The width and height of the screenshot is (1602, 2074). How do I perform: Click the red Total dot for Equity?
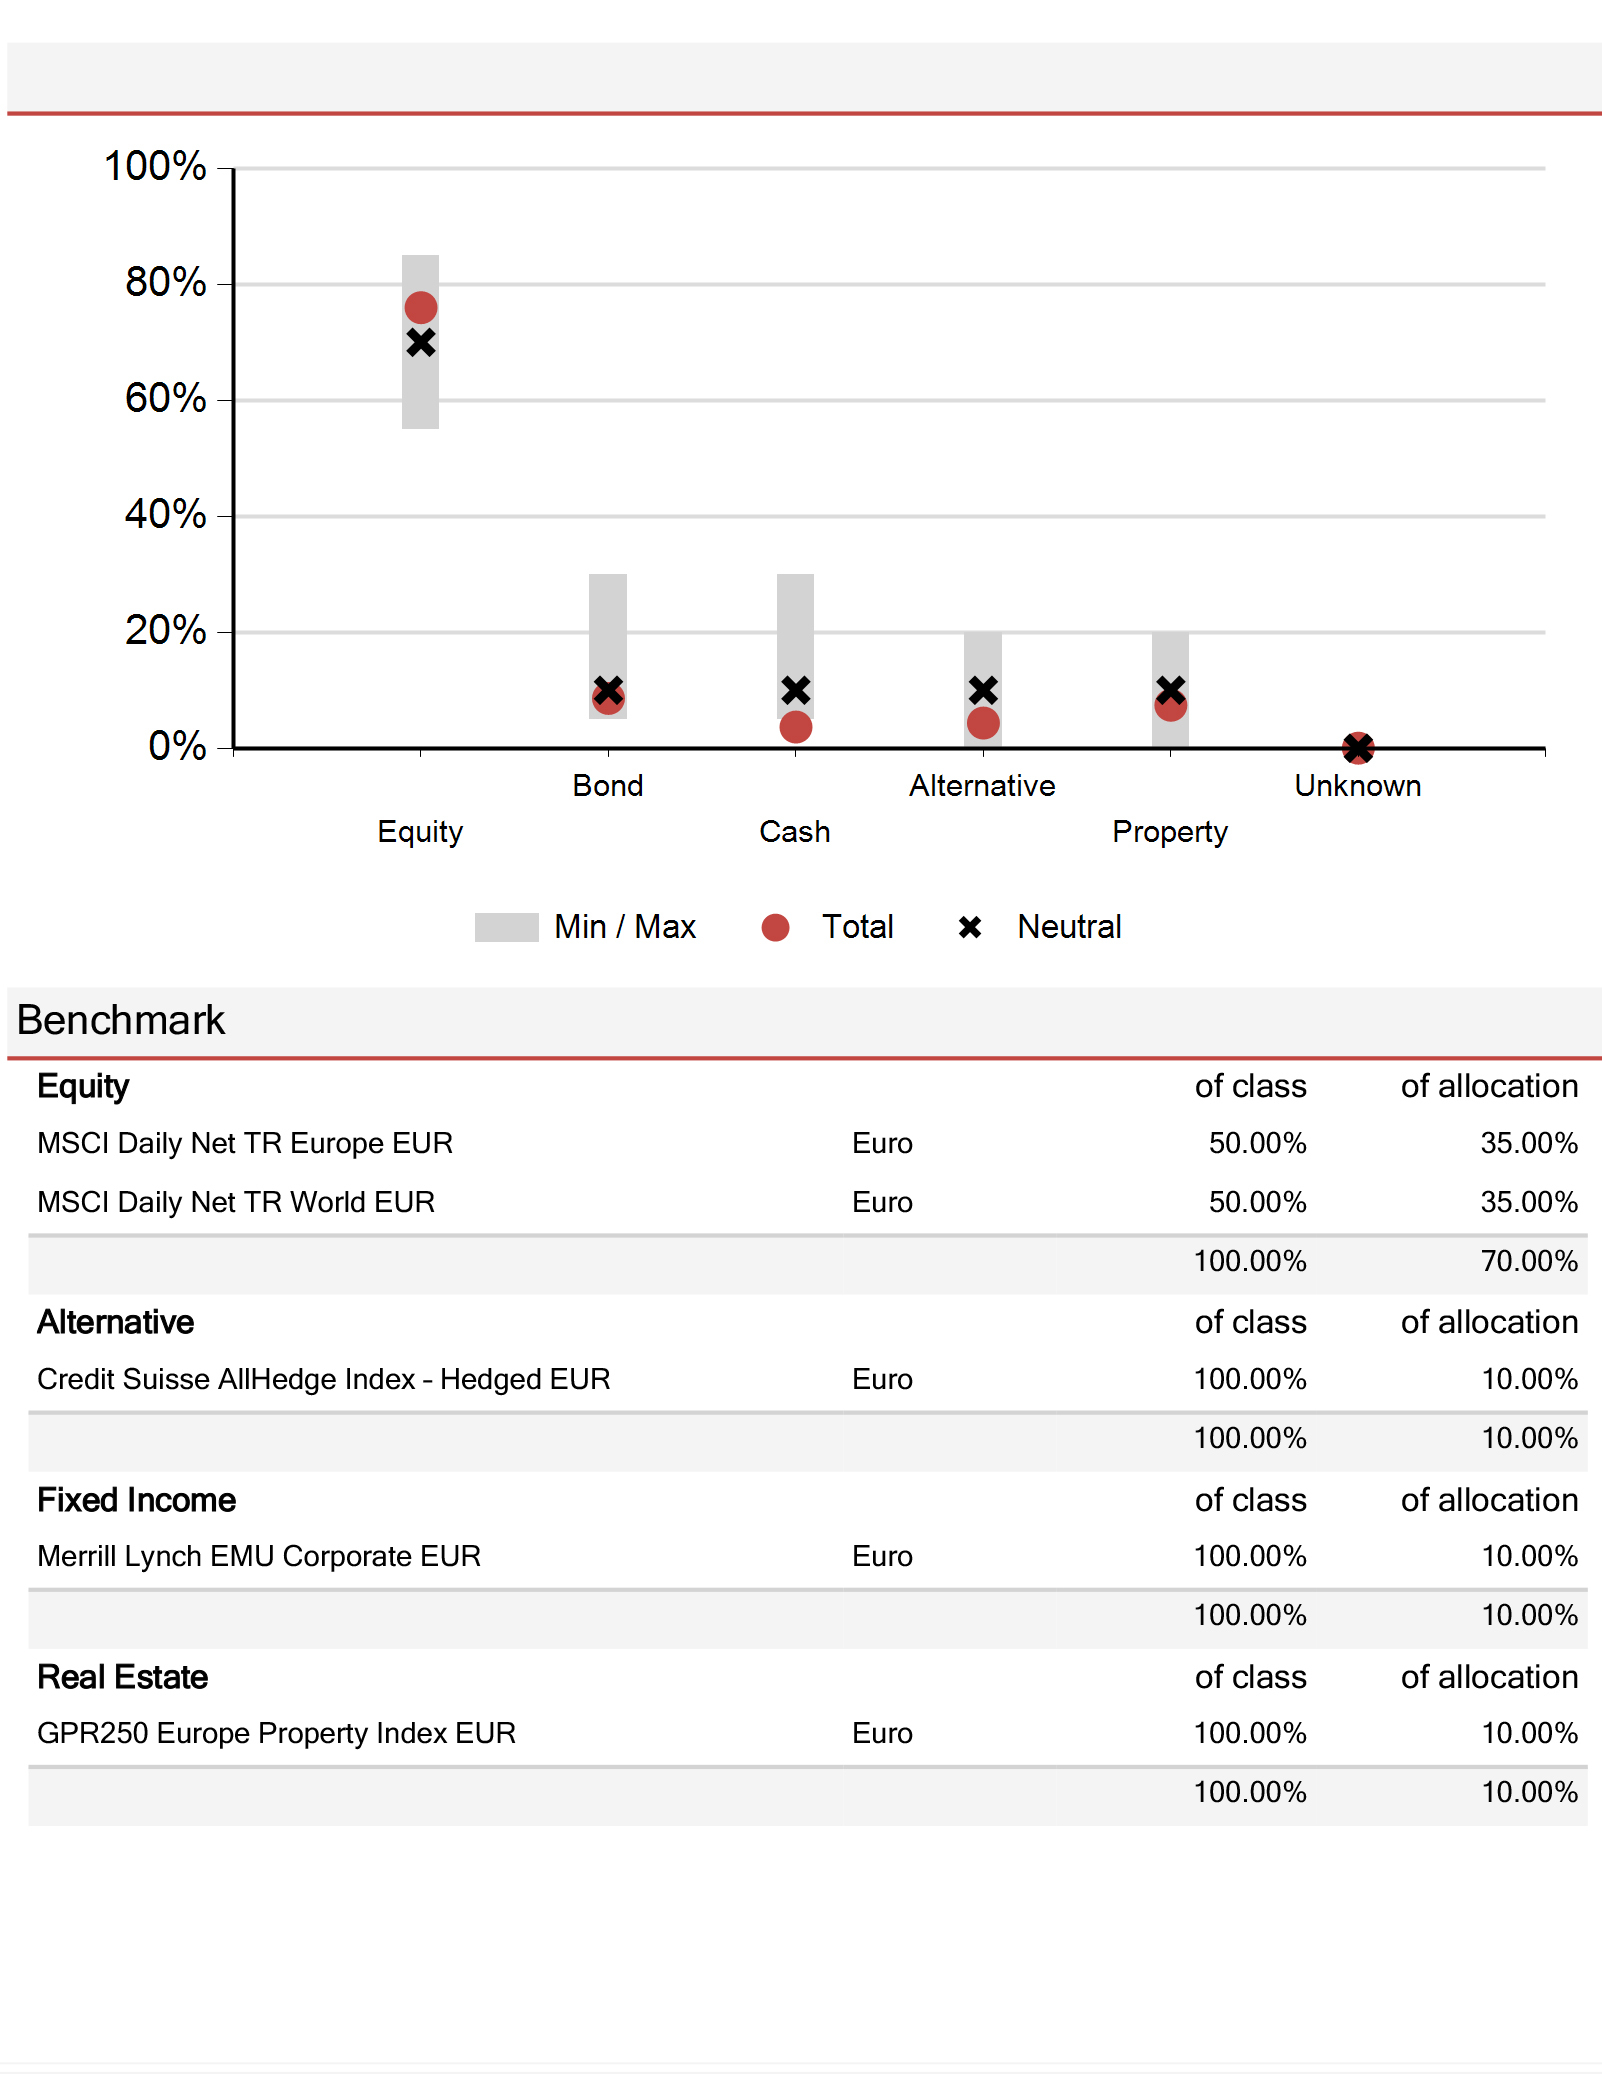coord(420,308)
